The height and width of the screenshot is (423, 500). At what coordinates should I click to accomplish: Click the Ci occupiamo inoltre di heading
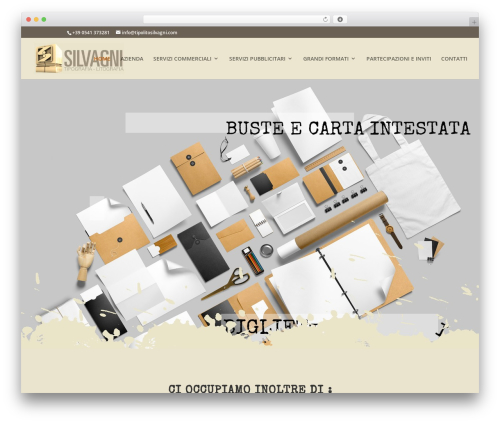pos(250,389)
